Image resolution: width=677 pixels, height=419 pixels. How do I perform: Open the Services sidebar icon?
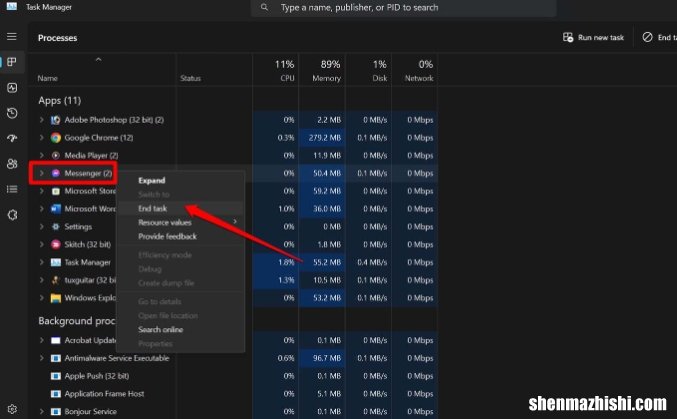click(12, 215)
